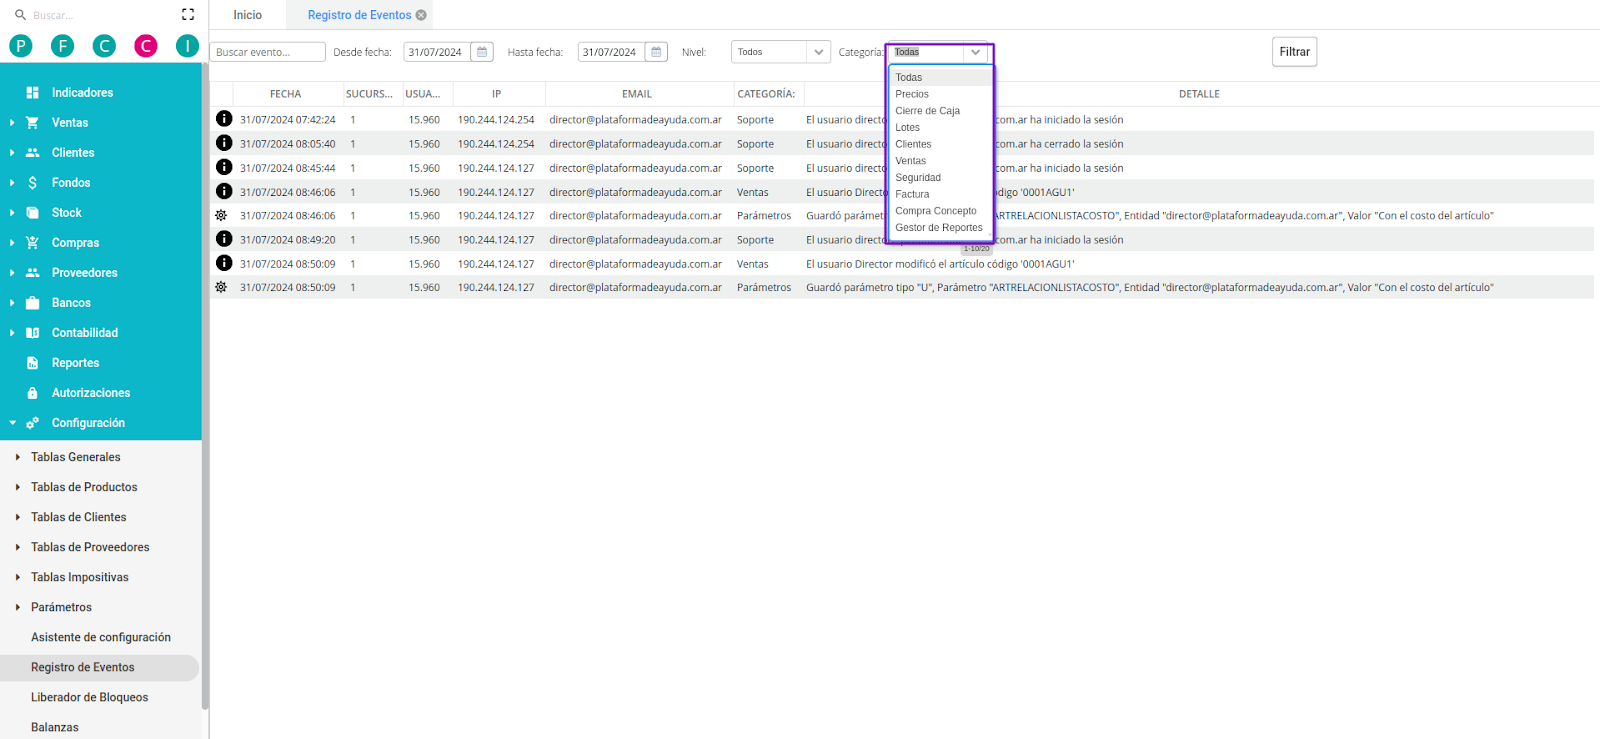Image resolution: width=1600 pixels, height=739 pixels.
Task: Select Precios in category list
Action: [940, 94]
